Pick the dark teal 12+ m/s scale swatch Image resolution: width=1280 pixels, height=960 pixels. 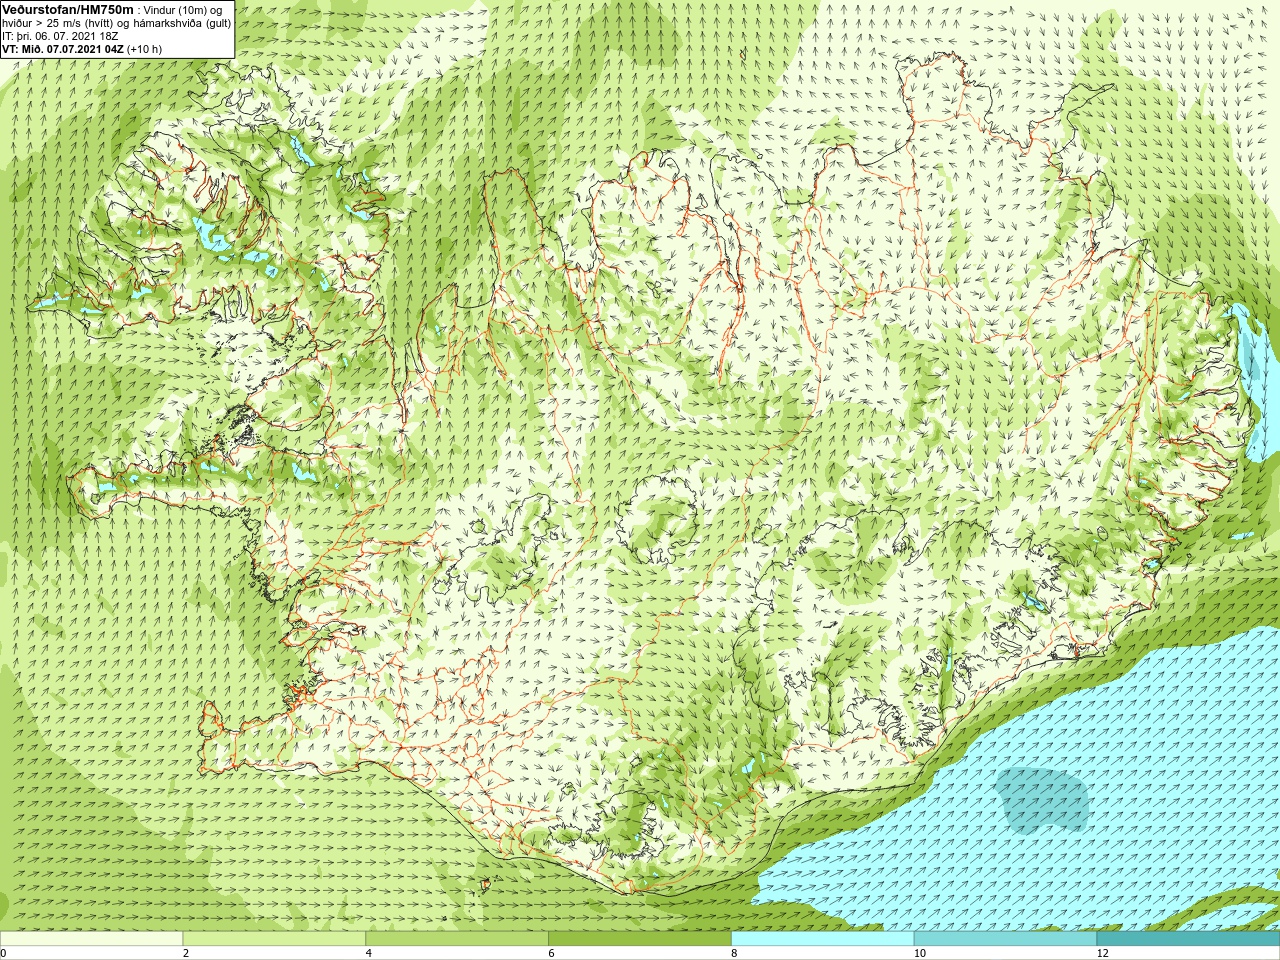click(1188, 939)
